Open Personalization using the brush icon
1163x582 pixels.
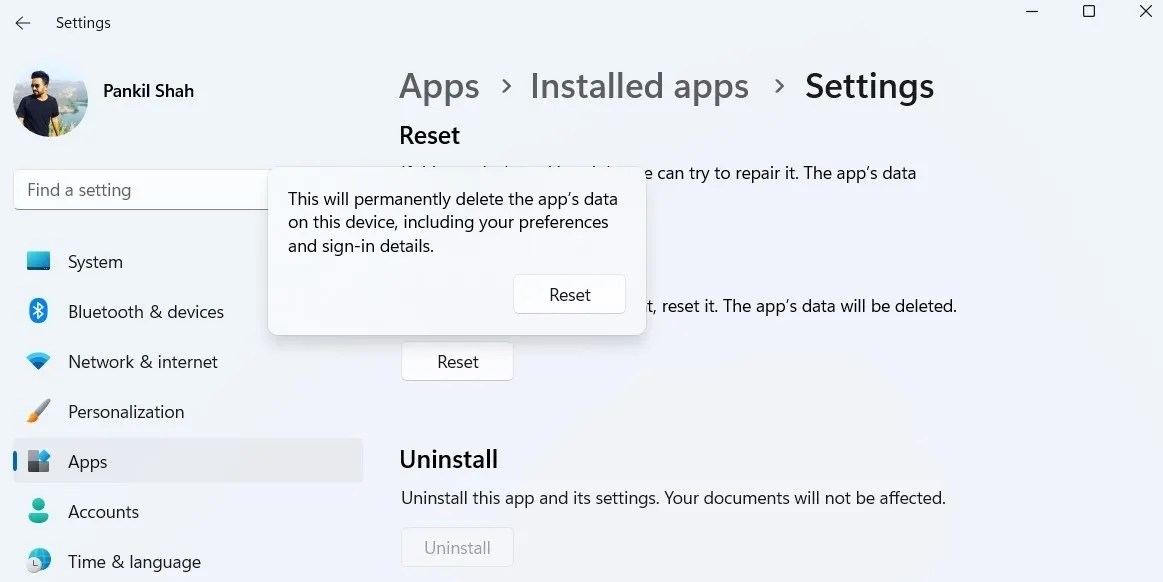[38, 411]
